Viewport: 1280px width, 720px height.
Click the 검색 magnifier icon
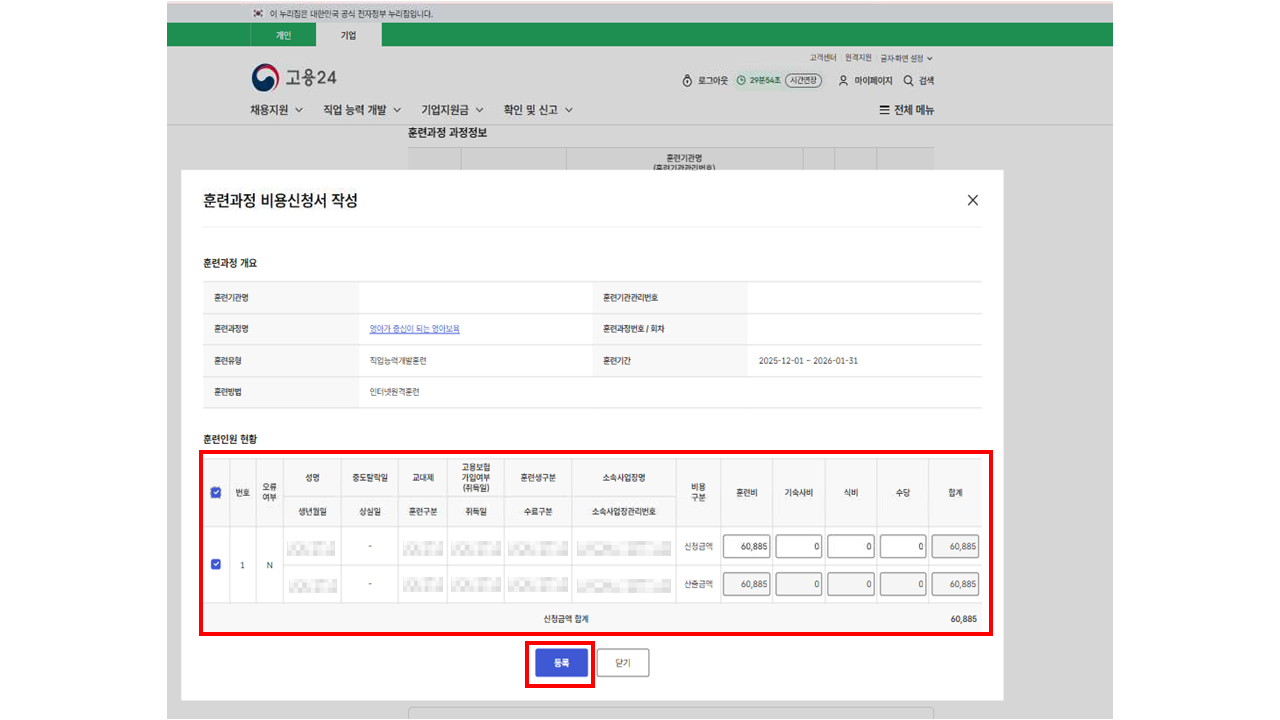click(908, 81)
